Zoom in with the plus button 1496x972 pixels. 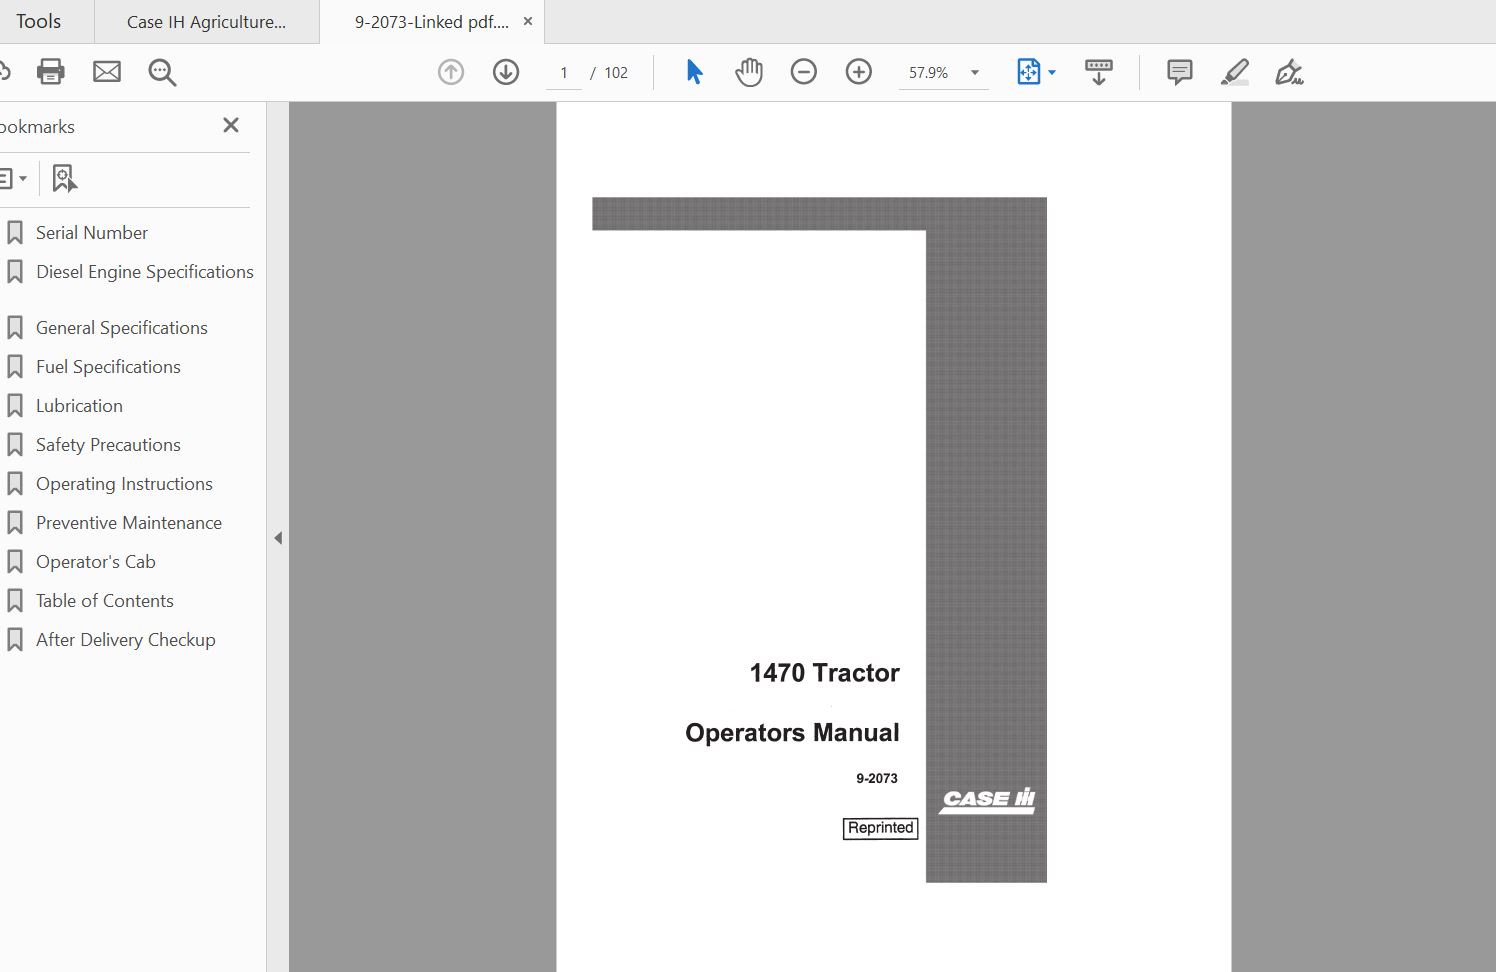tap(859, 72)
